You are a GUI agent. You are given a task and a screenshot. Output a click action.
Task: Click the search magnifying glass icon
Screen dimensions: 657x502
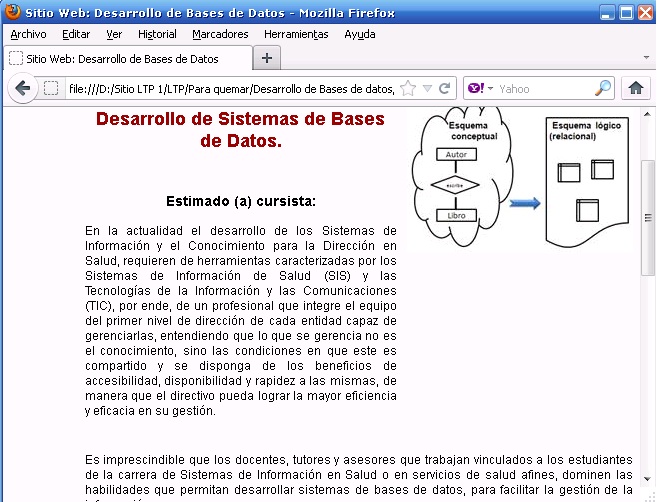click(x=602, y=88)
